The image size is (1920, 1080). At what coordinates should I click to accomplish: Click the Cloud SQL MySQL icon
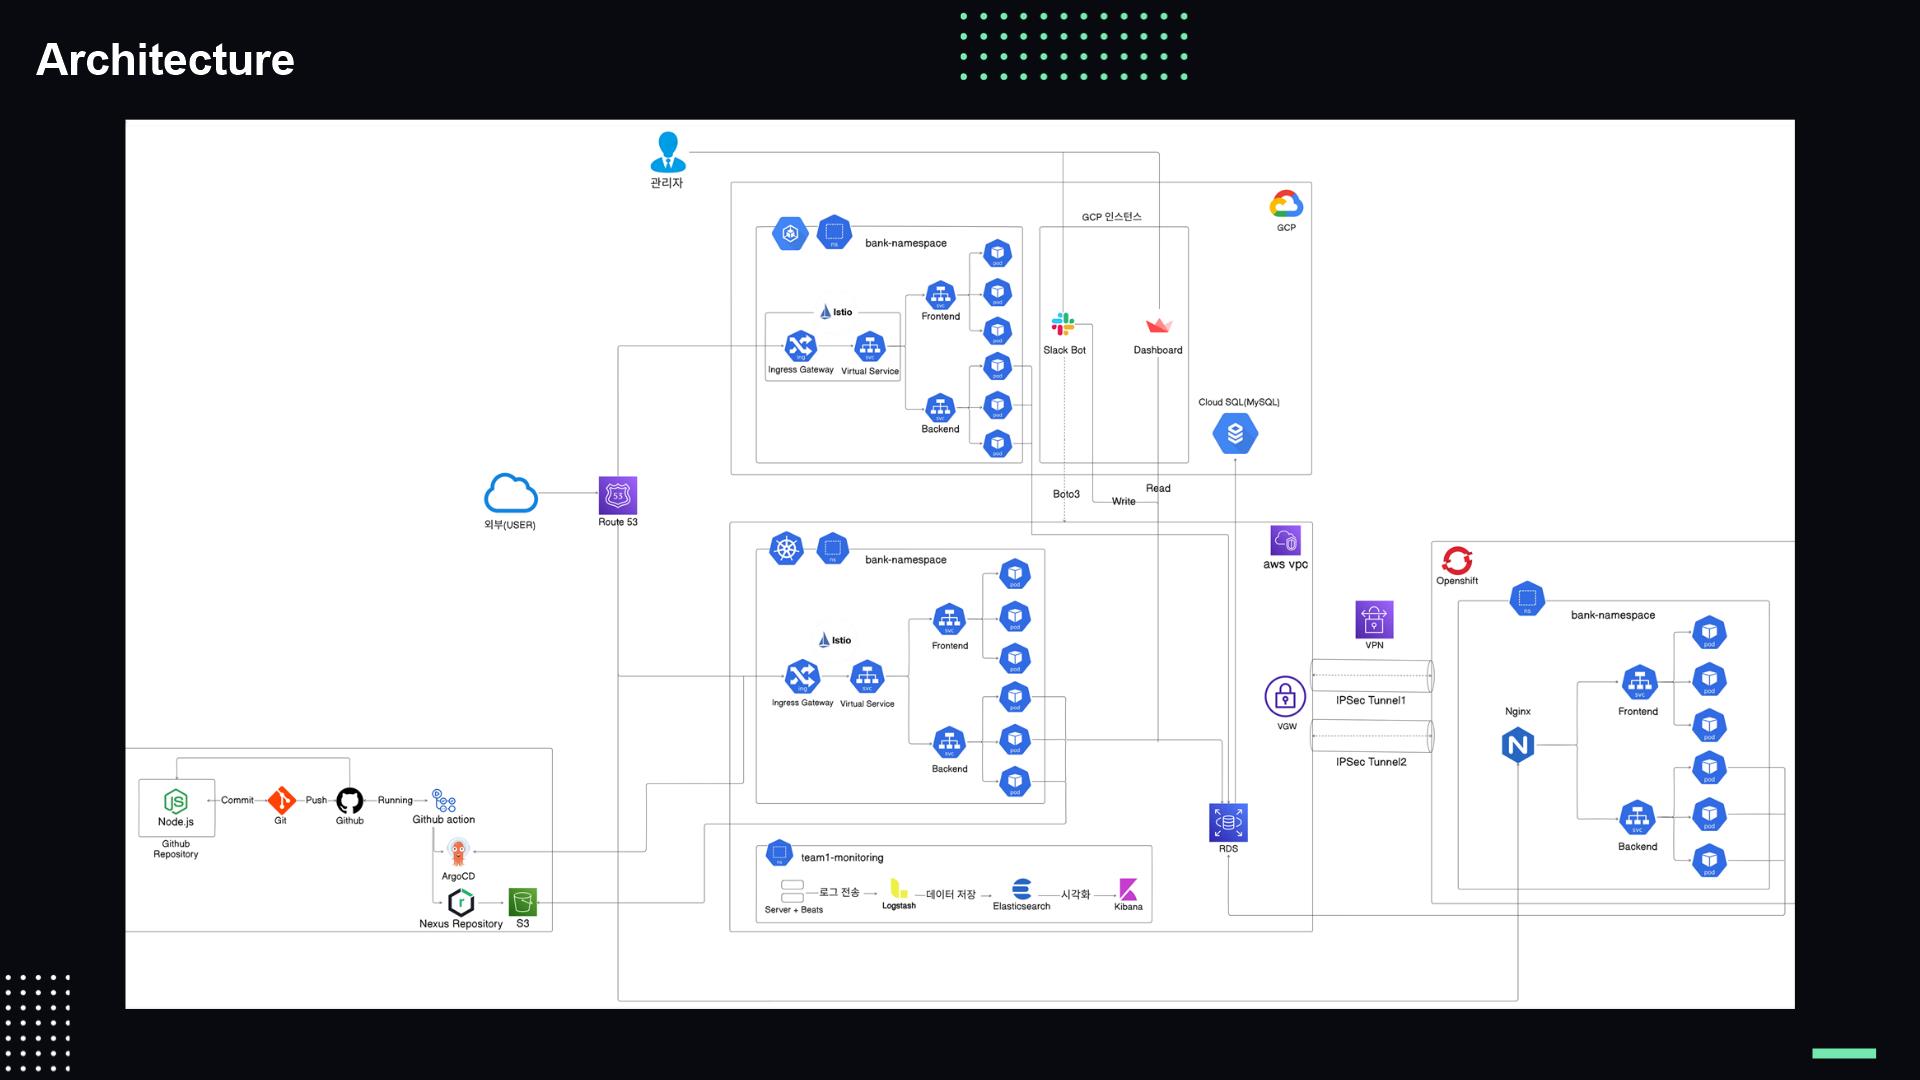click(x=1235, y=434)
